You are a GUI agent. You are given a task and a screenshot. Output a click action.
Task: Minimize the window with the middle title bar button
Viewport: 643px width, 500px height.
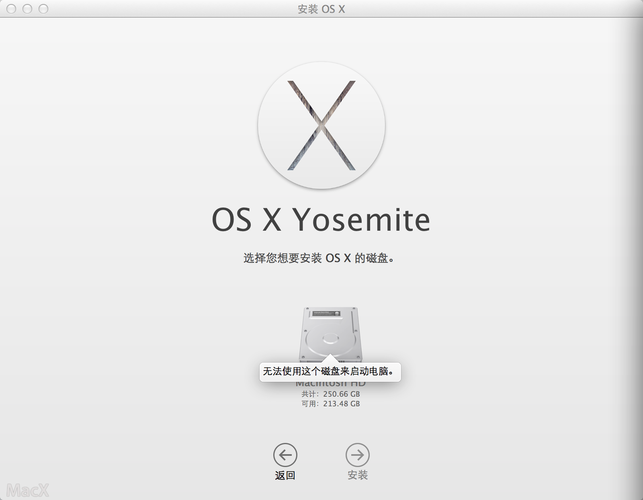point(27,9)
